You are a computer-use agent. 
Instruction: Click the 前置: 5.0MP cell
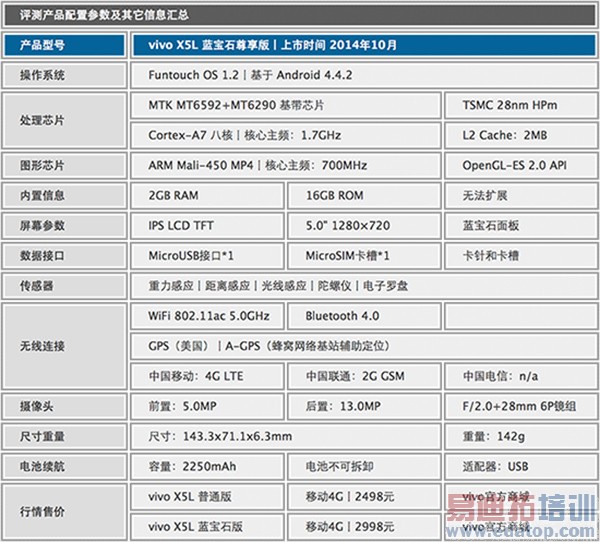207,406
